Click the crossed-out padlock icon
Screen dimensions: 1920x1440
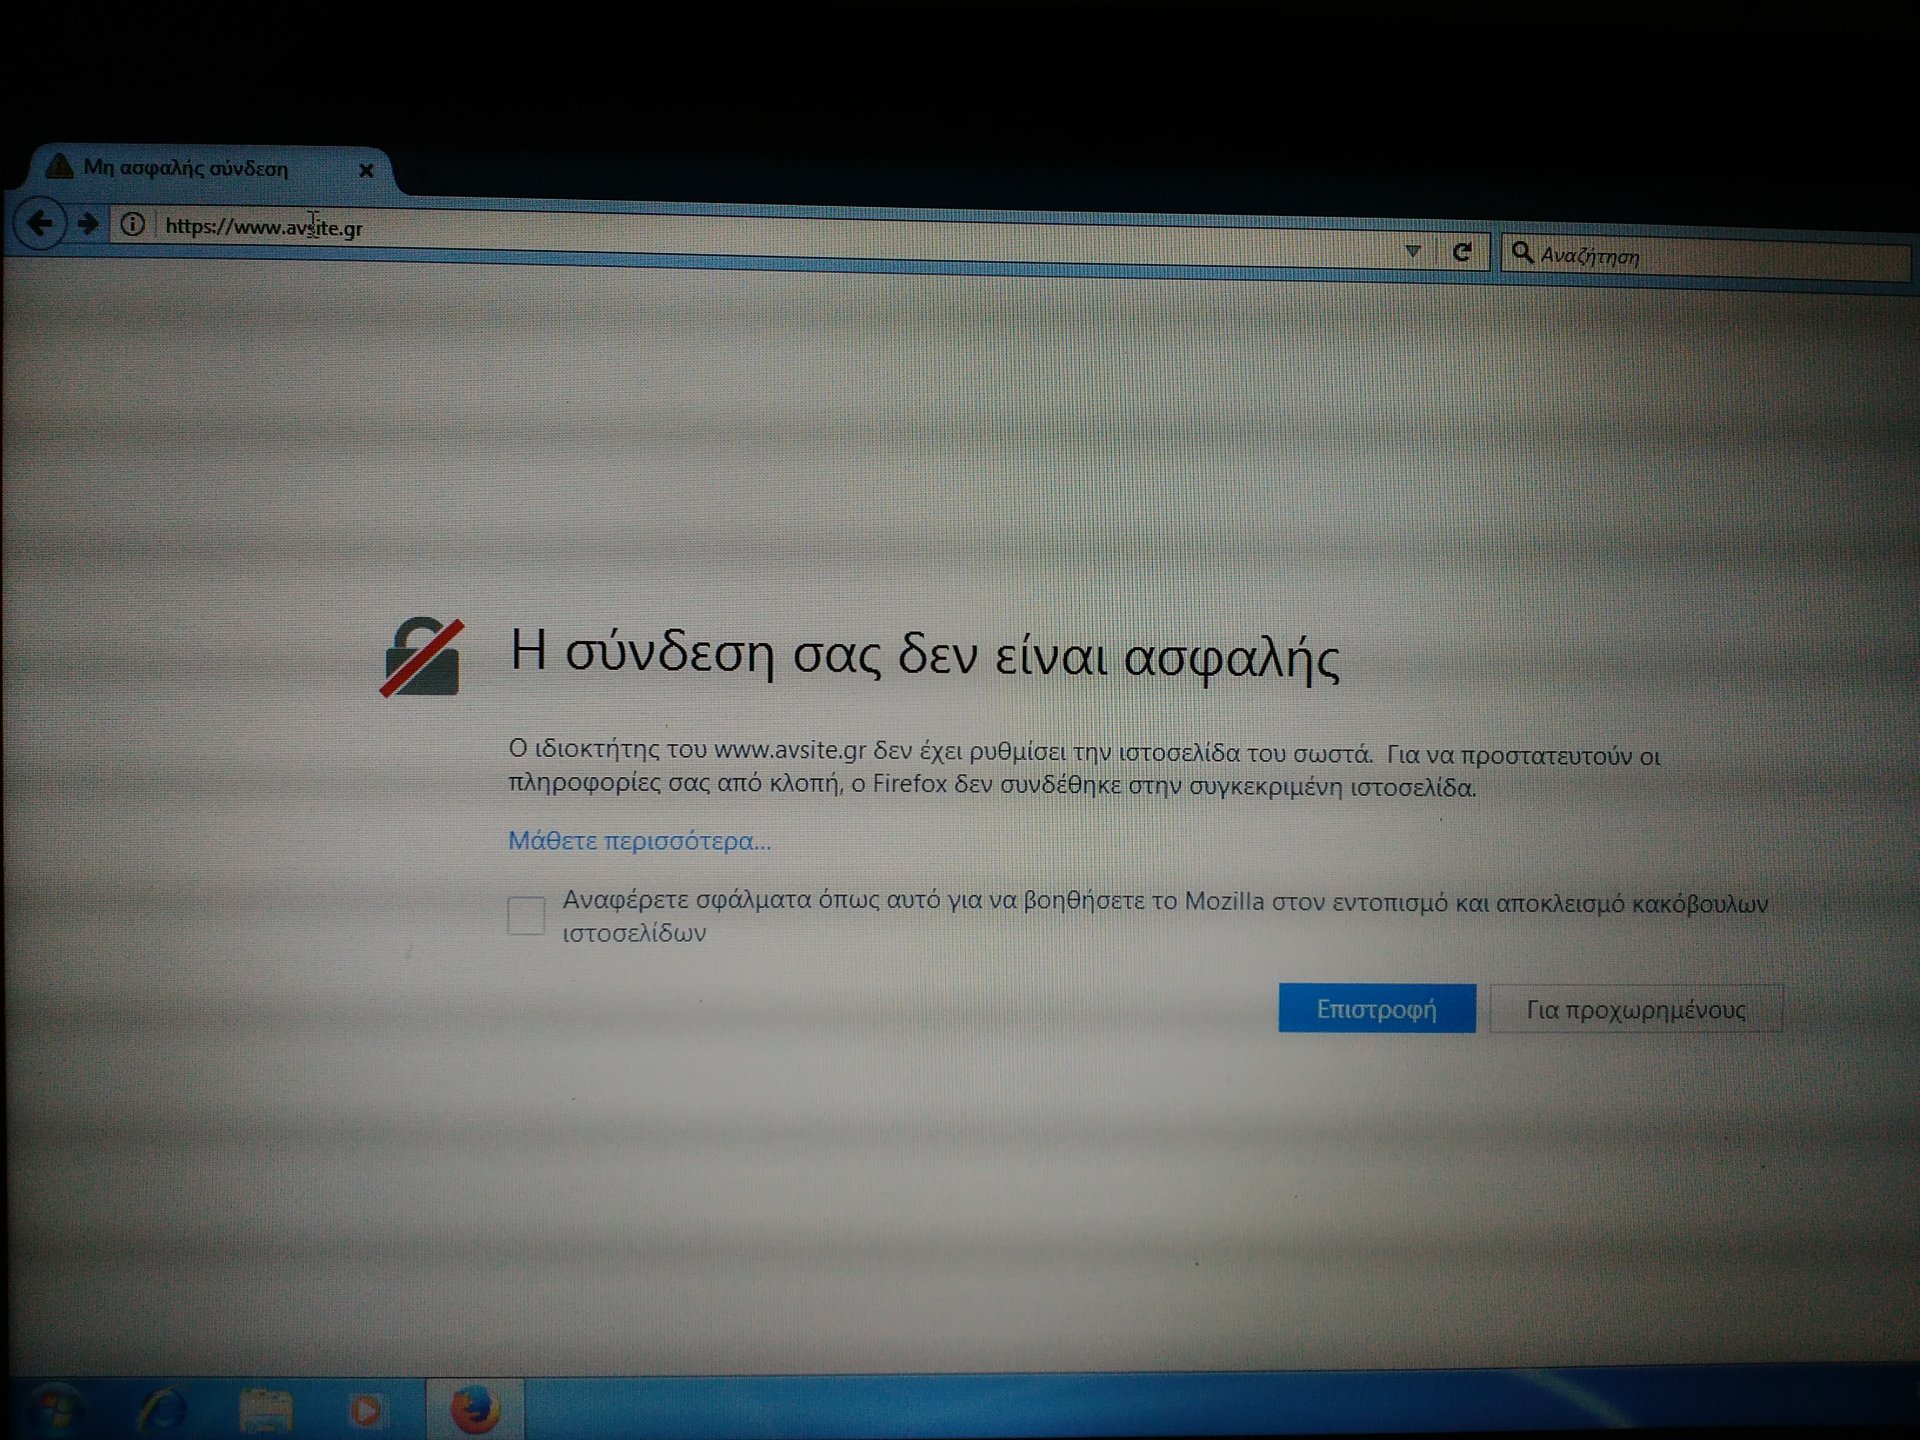(x=422, y=657)
